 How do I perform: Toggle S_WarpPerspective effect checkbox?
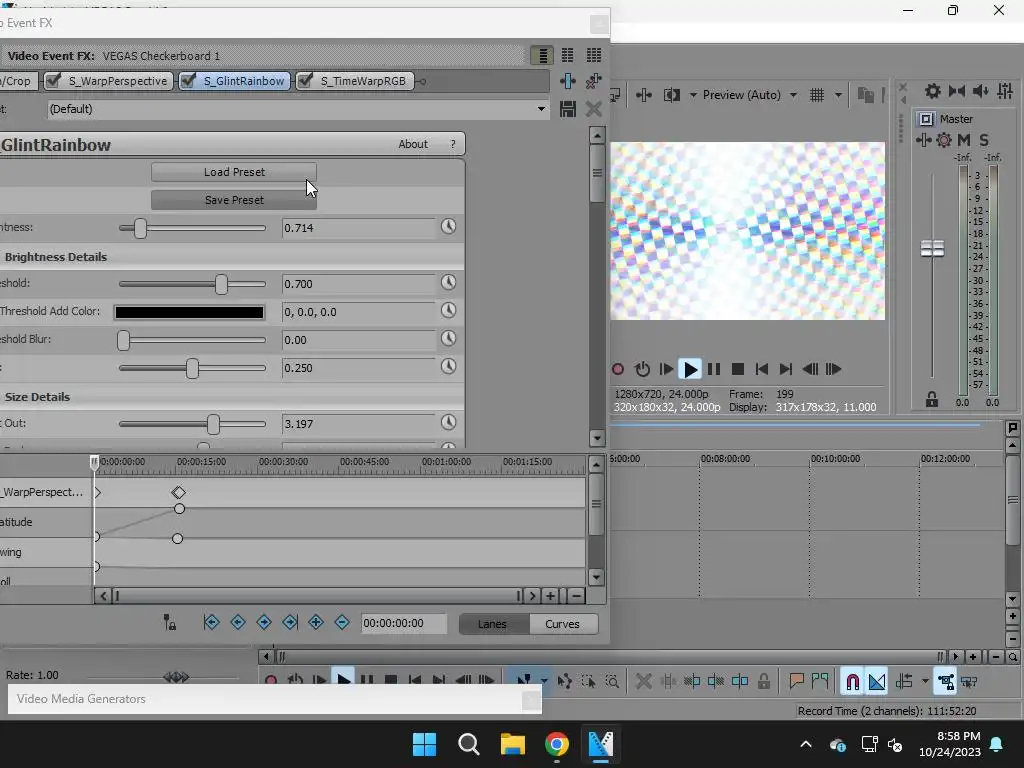54,80
